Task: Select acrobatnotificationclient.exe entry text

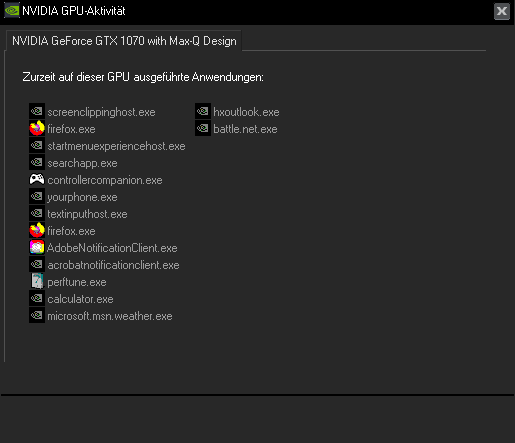Action: point(113,265)
